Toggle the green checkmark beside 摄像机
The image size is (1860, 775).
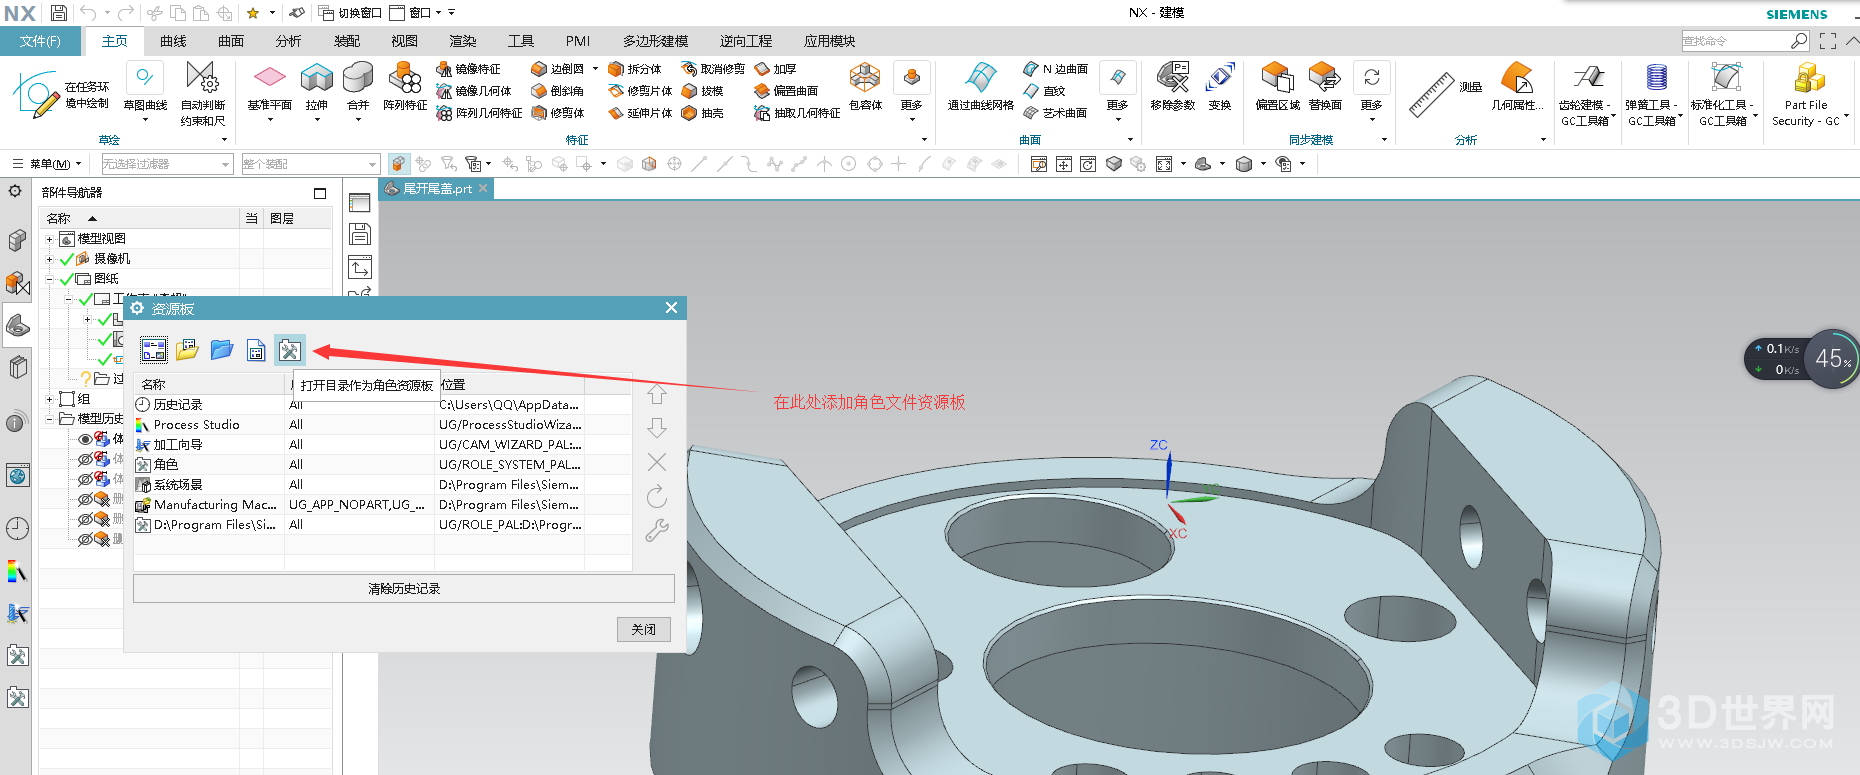(67, 259)
